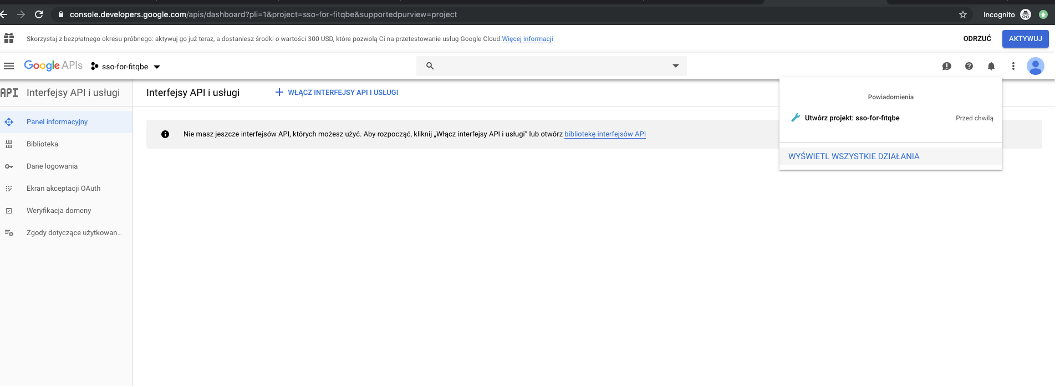Image resolution: width=1056 pixels, height=387 pixels.
Task: Click the magnifier search icon
Action: (x=430, y=66)
